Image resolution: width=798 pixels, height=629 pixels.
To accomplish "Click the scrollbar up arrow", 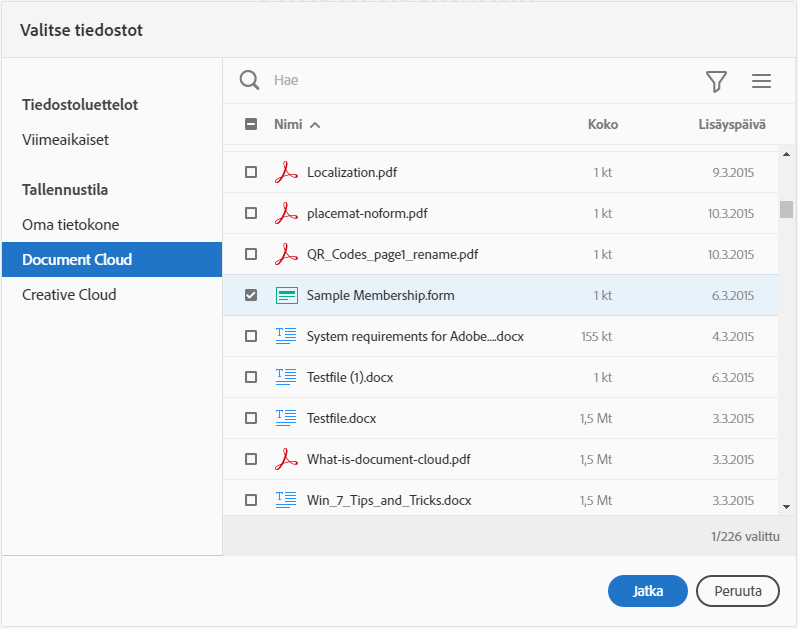I will [787, 154].
